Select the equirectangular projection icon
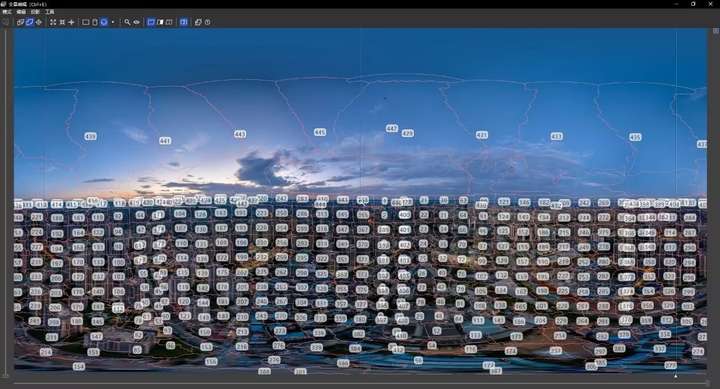The image size is (720, 389). pos(104,22)
